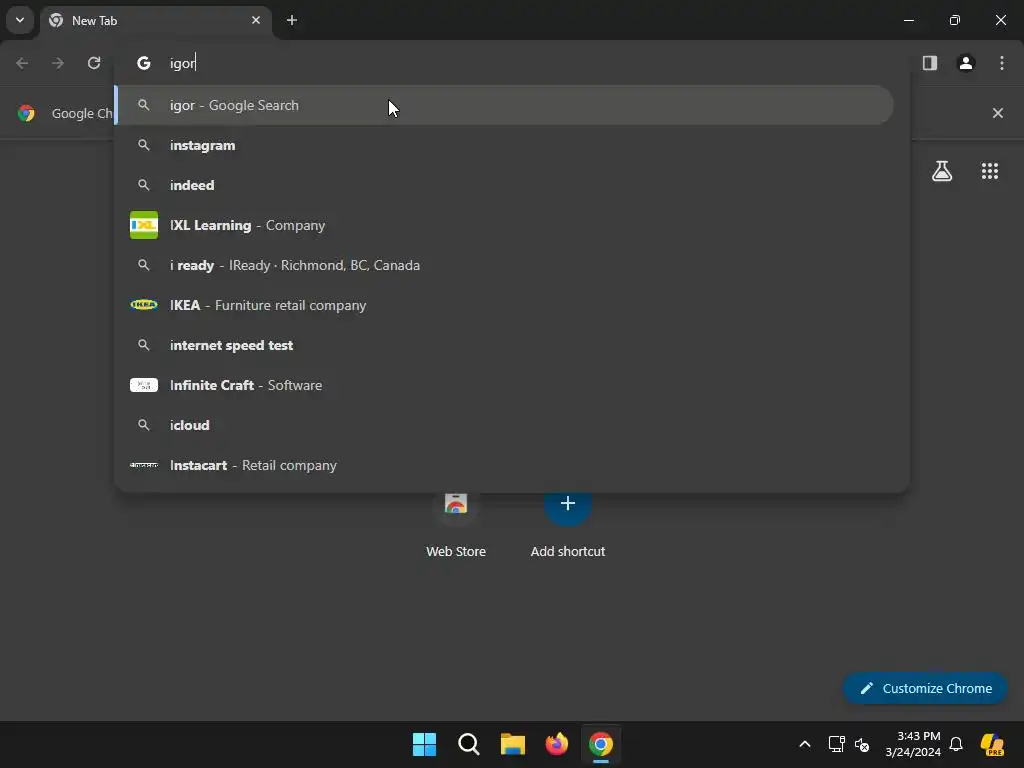This screenshot has width=1024, height=768.
Task: Open the Google apps grid
Action: pos(990,171)
